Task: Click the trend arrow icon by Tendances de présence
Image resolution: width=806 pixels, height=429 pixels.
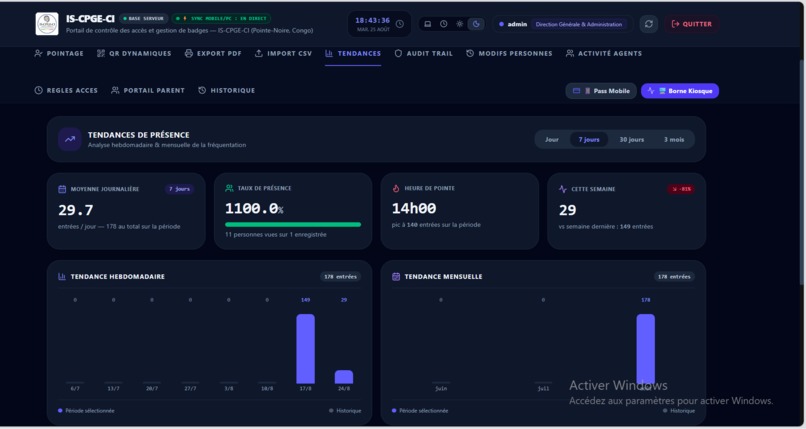Action: [69, 139]
